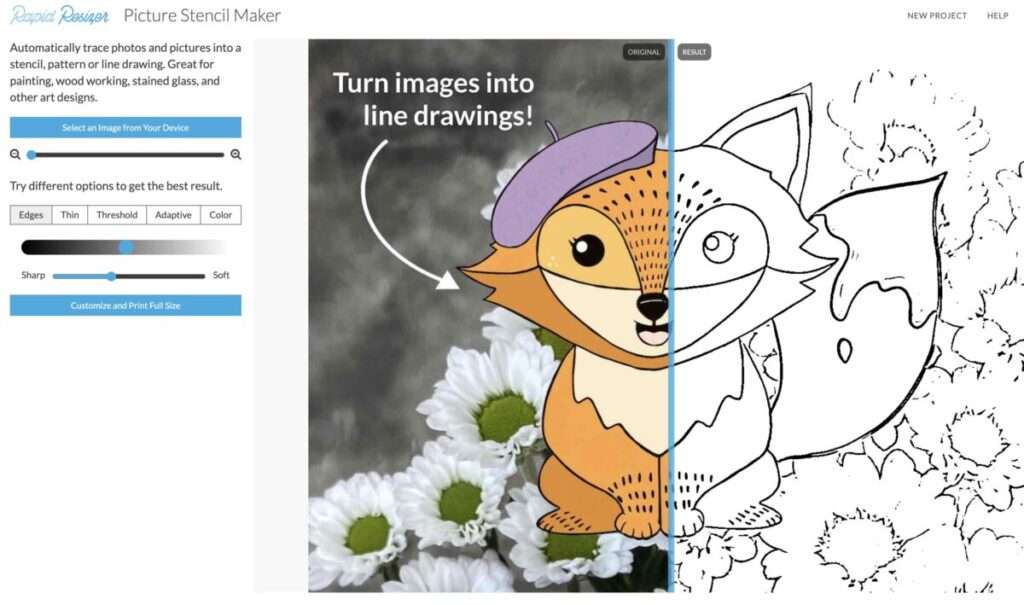Click the handle on the black-to-white gradient slider
This screenshot has height=605, width=1024.
pos(126,247)
